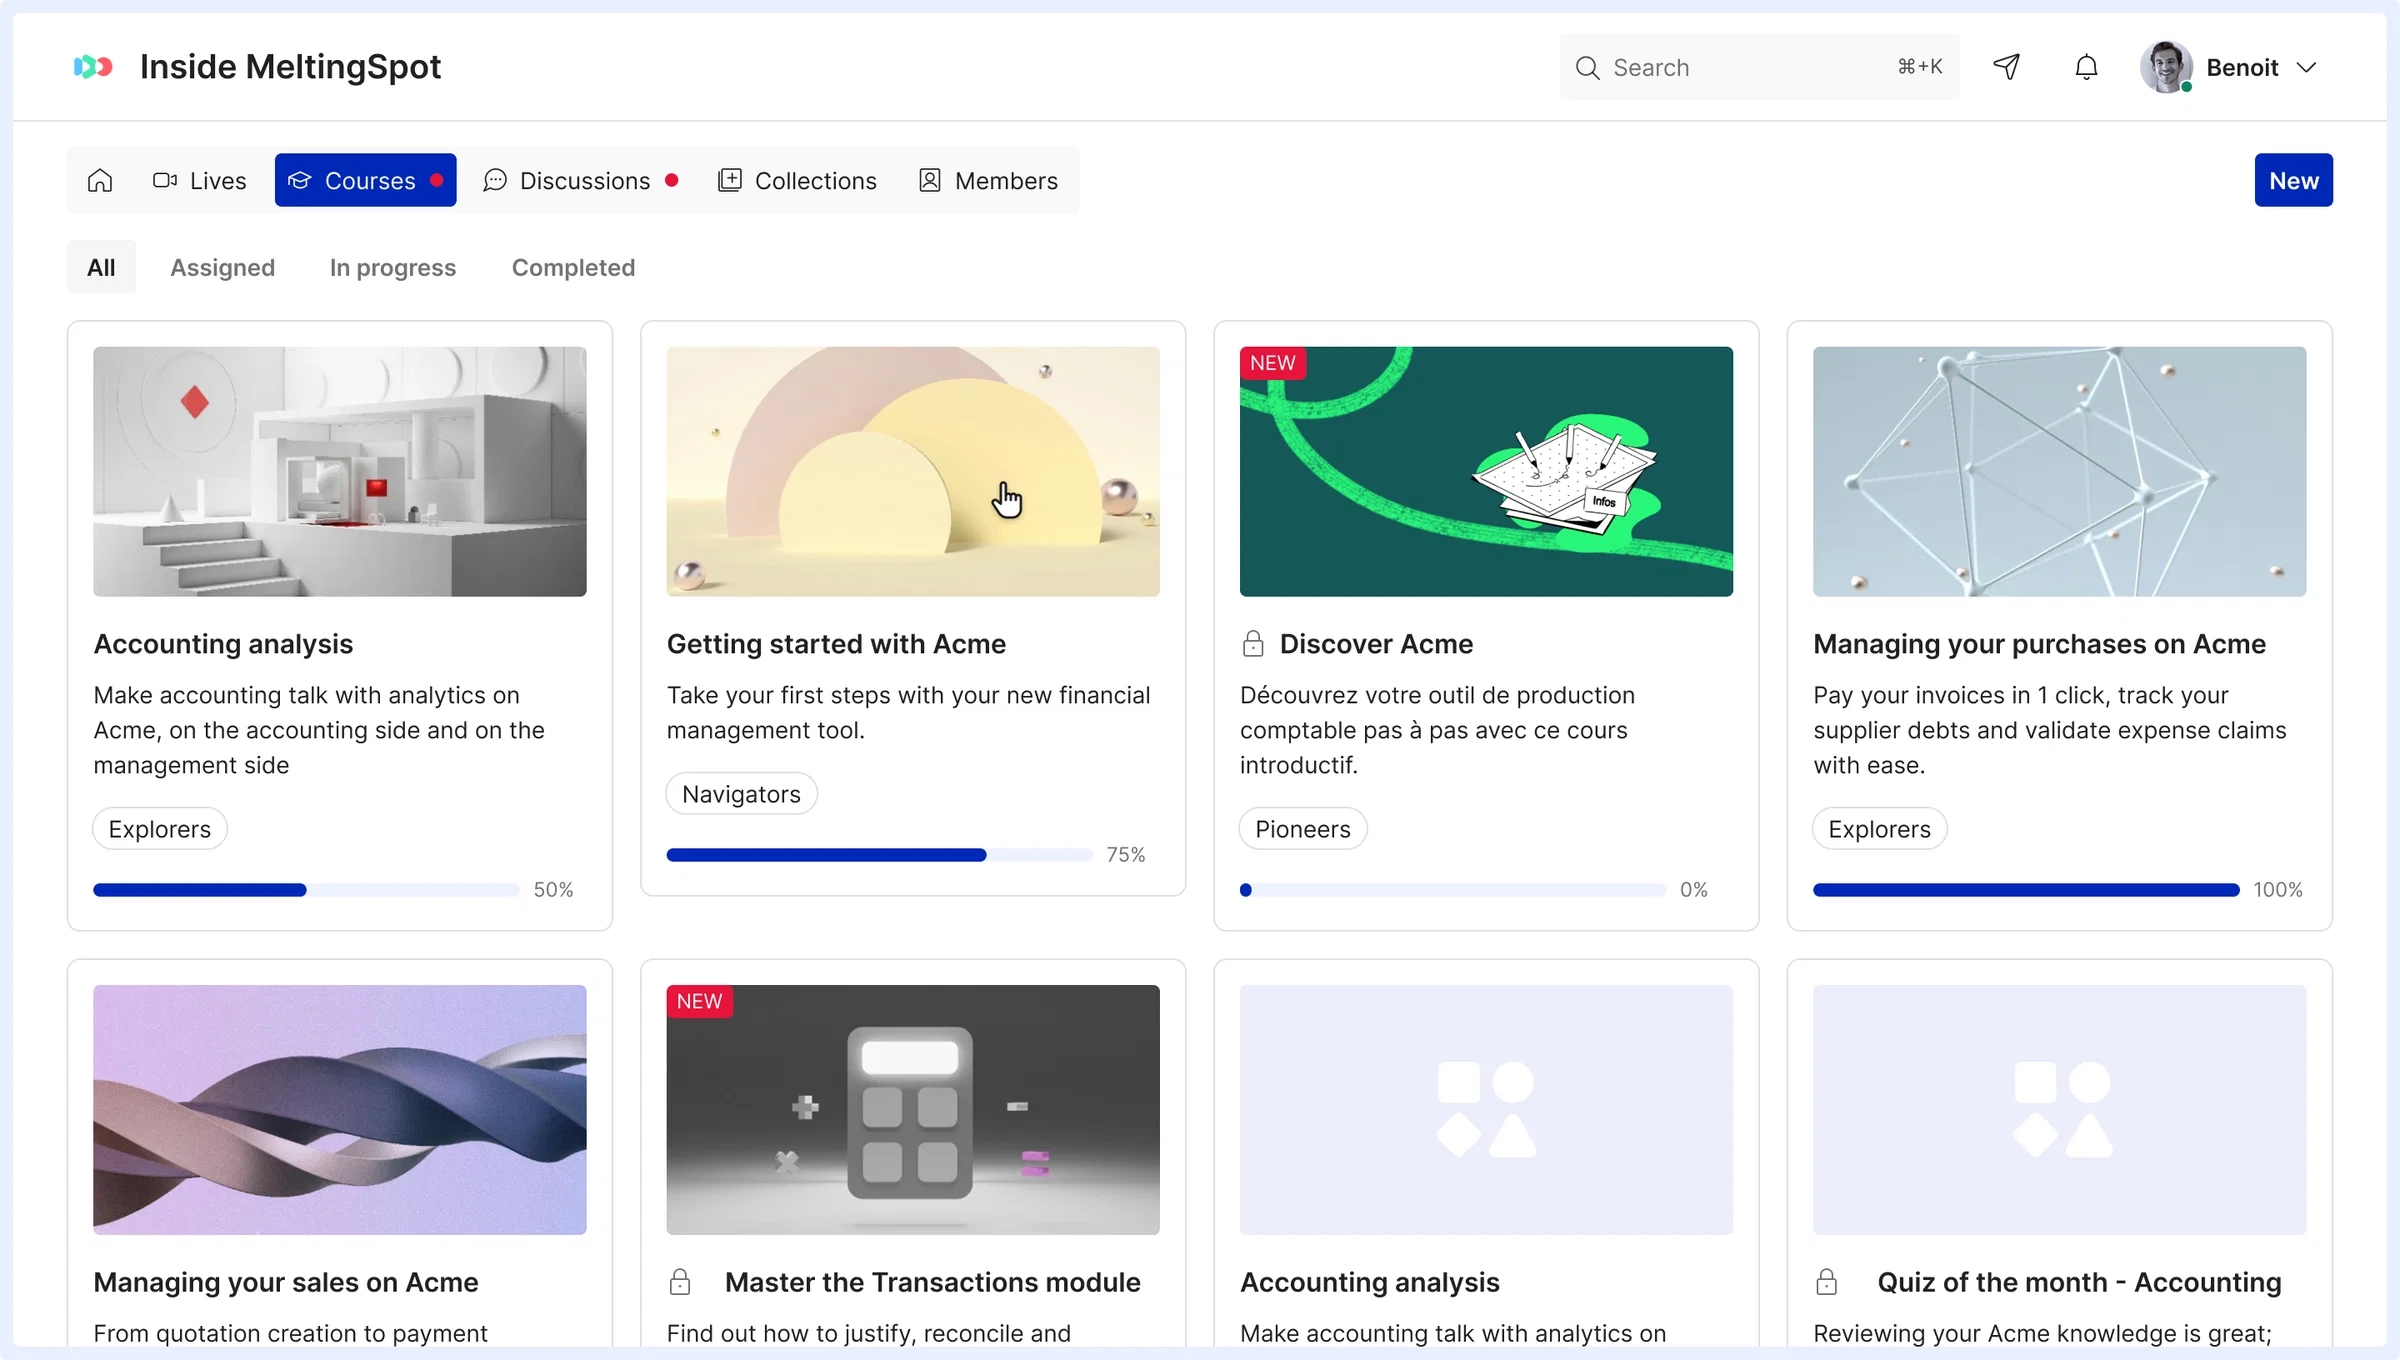Viewport: 2400px width, 1360px height.
Task: Click the search magnifier icon
Action: pyautogui.click(x=1587, y=67)
